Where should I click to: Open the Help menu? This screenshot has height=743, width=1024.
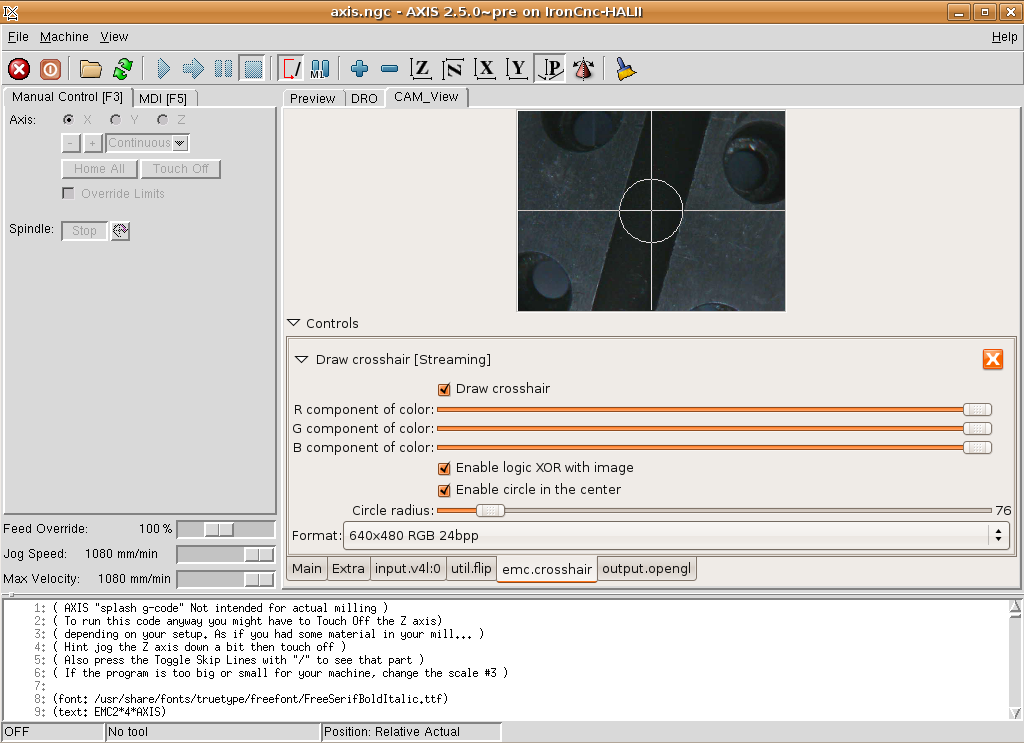pyautogui.click(x=1004, y=37)
